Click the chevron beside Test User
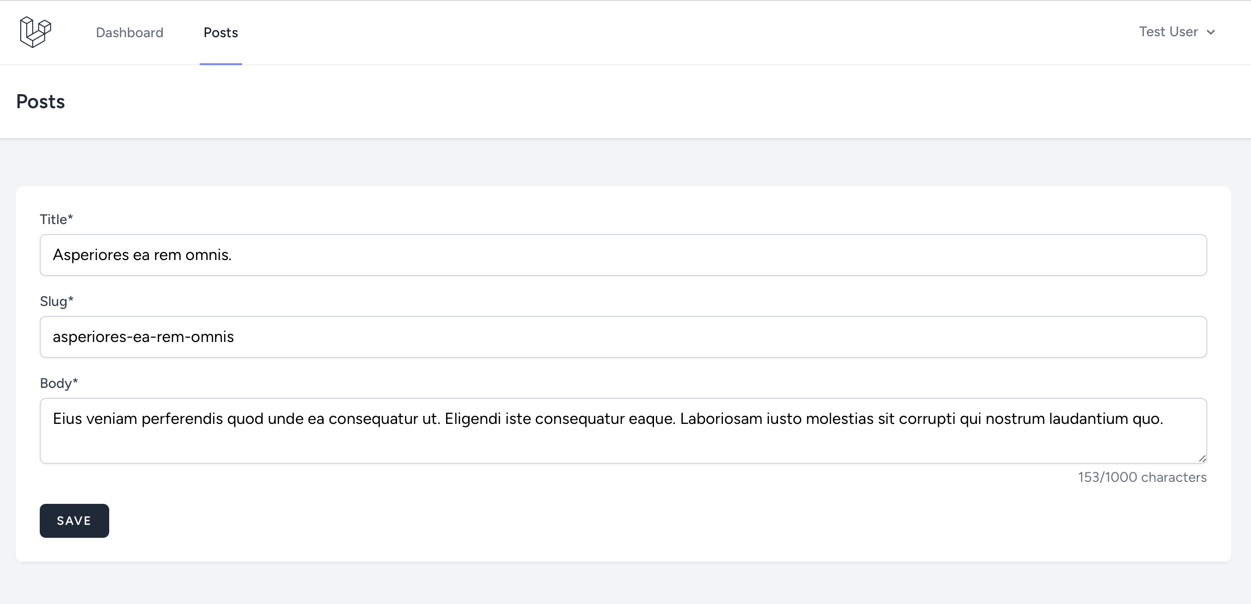The height and width of the screenshot is (604, 1251). point(1211,33)
